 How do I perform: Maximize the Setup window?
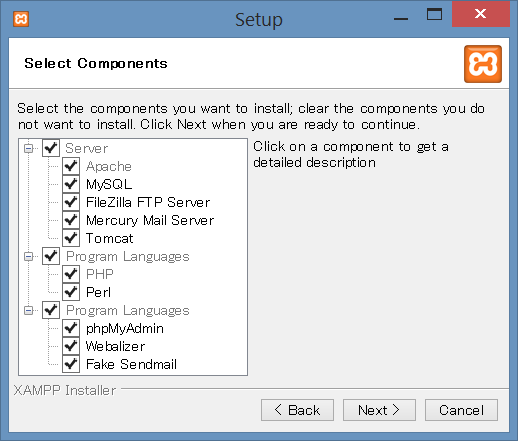coord(434,14)
